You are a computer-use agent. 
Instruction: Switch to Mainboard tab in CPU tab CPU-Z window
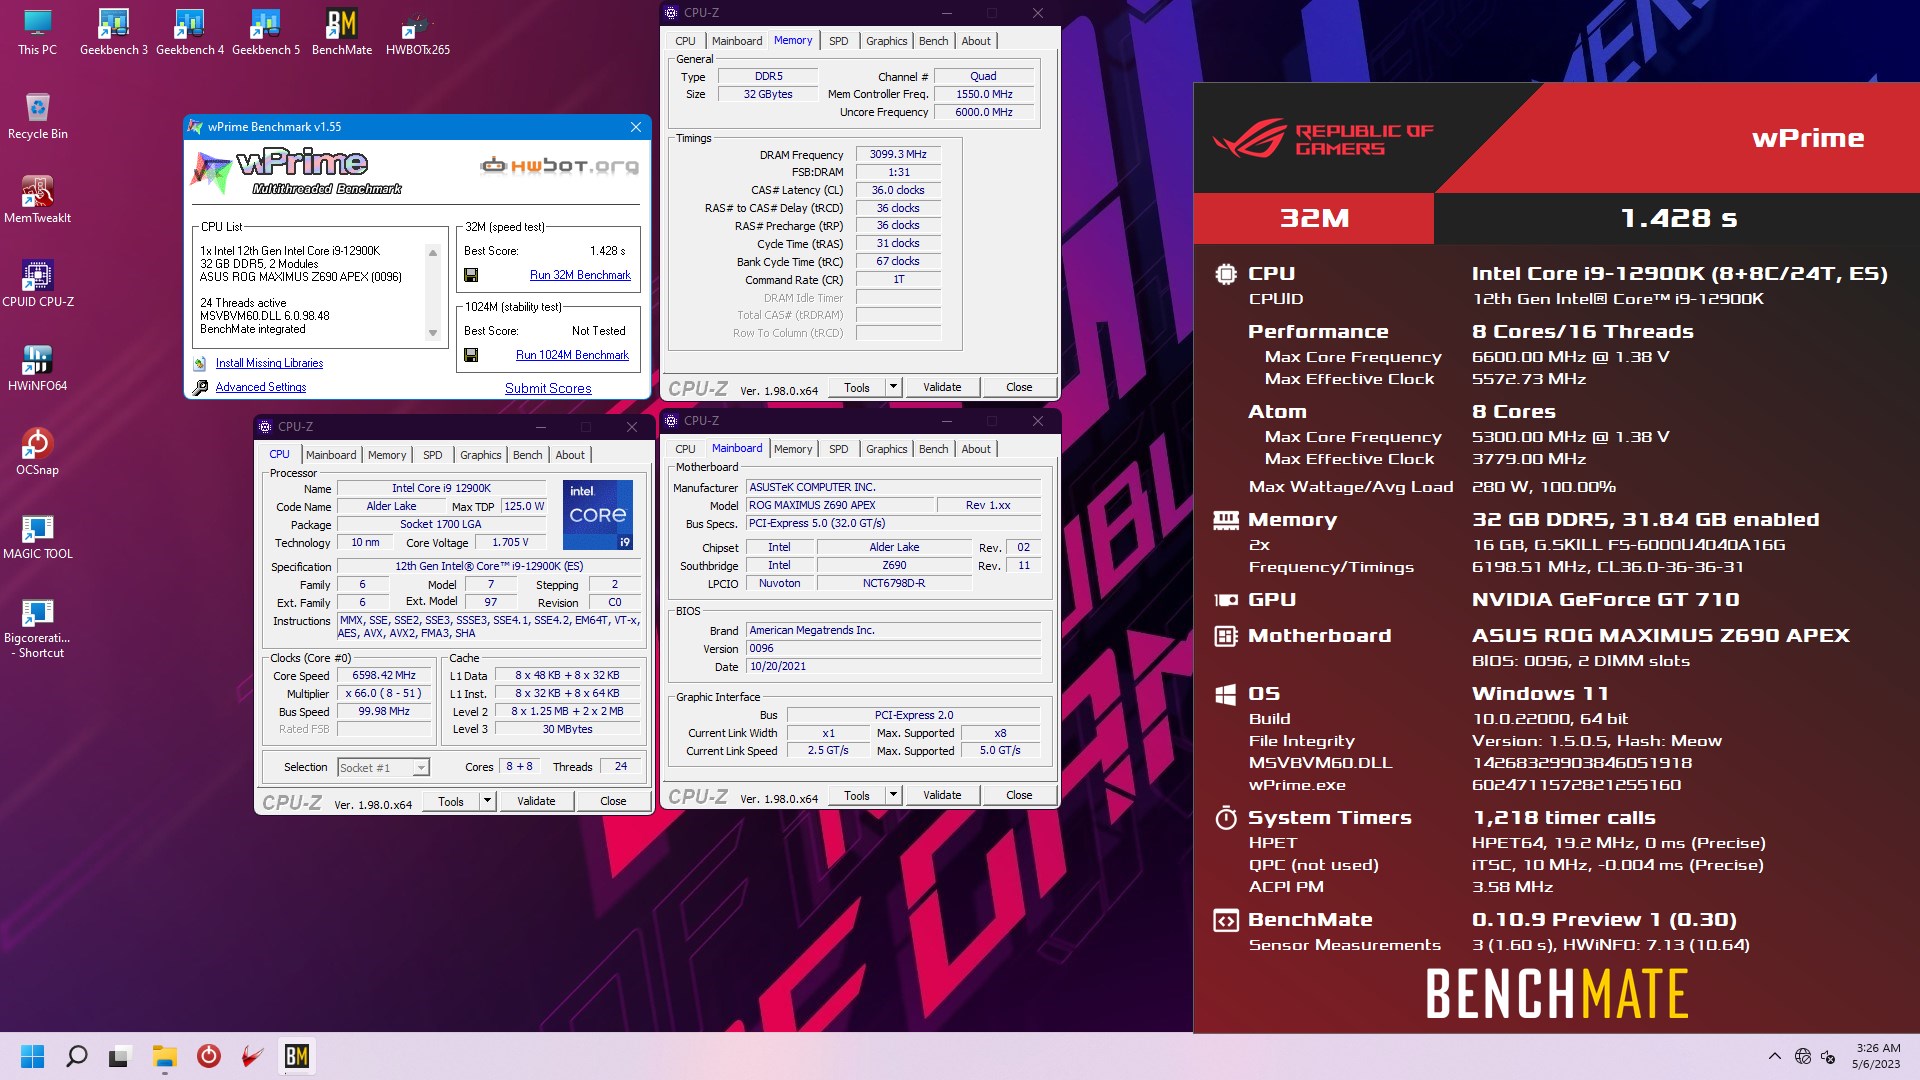331,455
